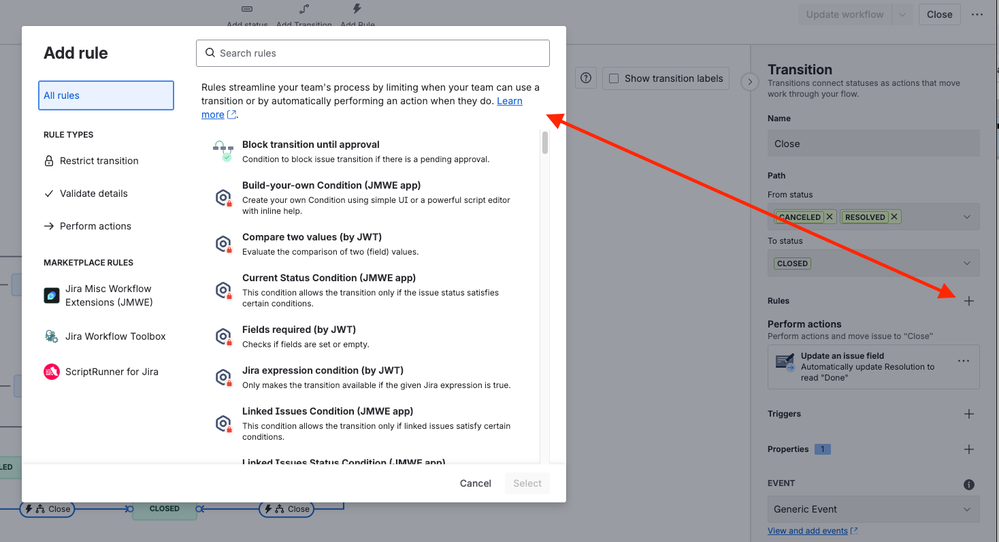Open View and add events link
The height and width of the screenshot is (542, 999).
click(x=812, y=531)
